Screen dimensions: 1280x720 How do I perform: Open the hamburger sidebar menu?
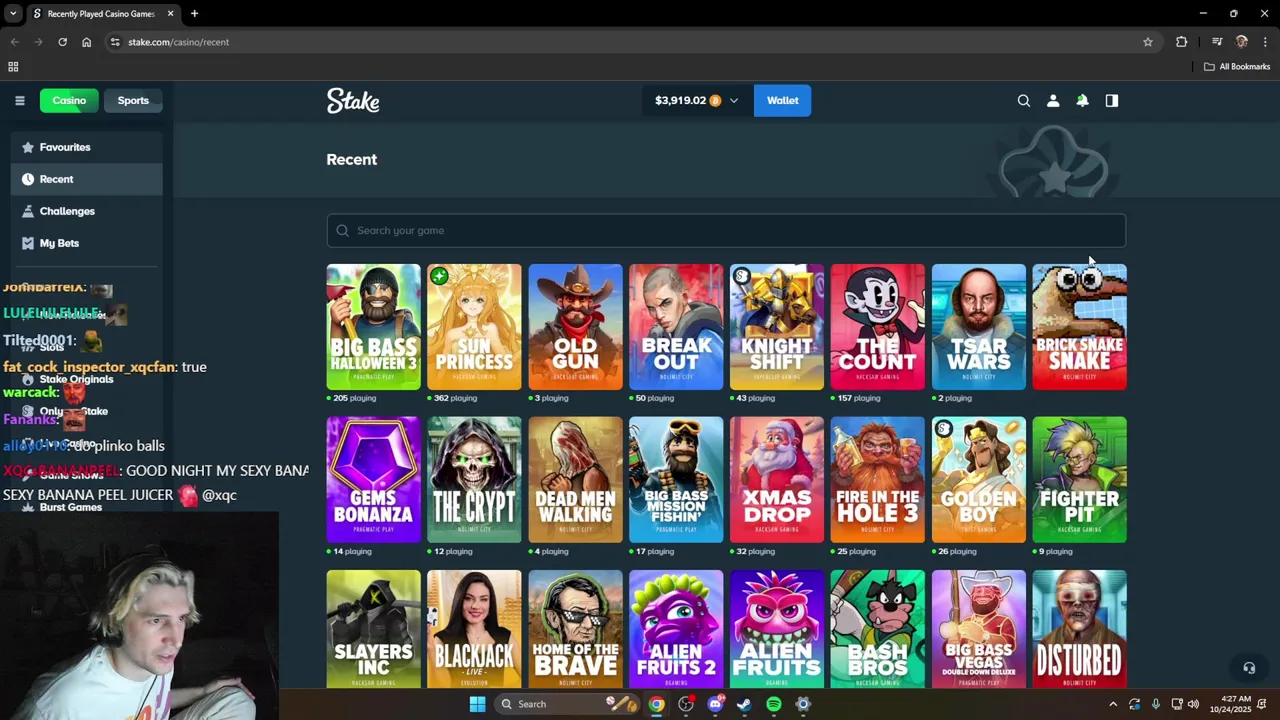(x=19, y=100)
